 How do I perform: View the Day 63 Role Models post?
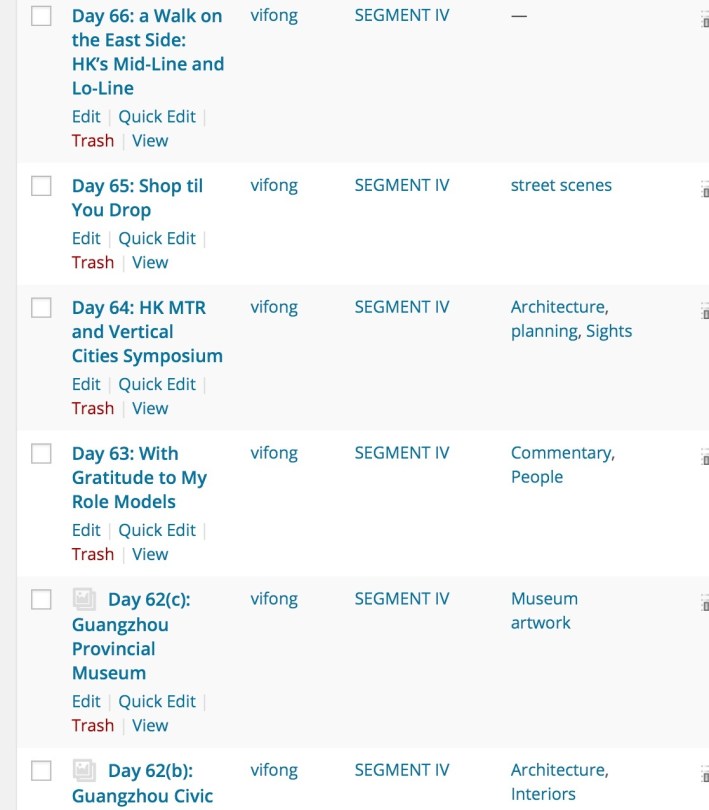150,554
